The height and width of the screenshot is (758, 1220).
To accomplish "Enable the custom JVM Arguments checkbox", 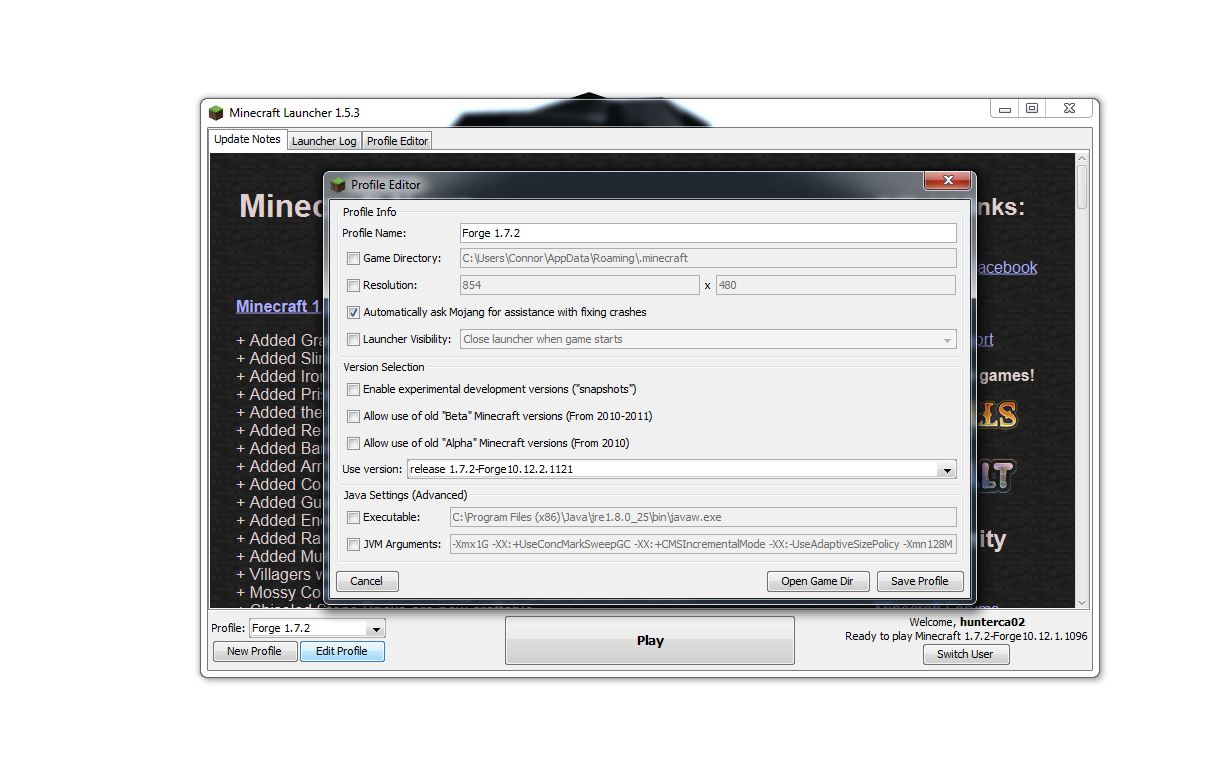I will coord(353,544).
